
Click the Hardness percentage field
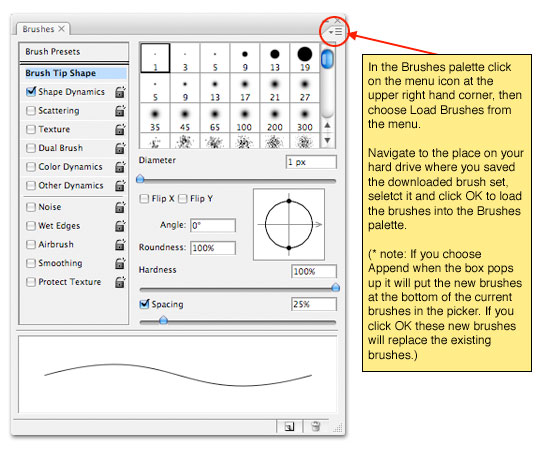314,271
